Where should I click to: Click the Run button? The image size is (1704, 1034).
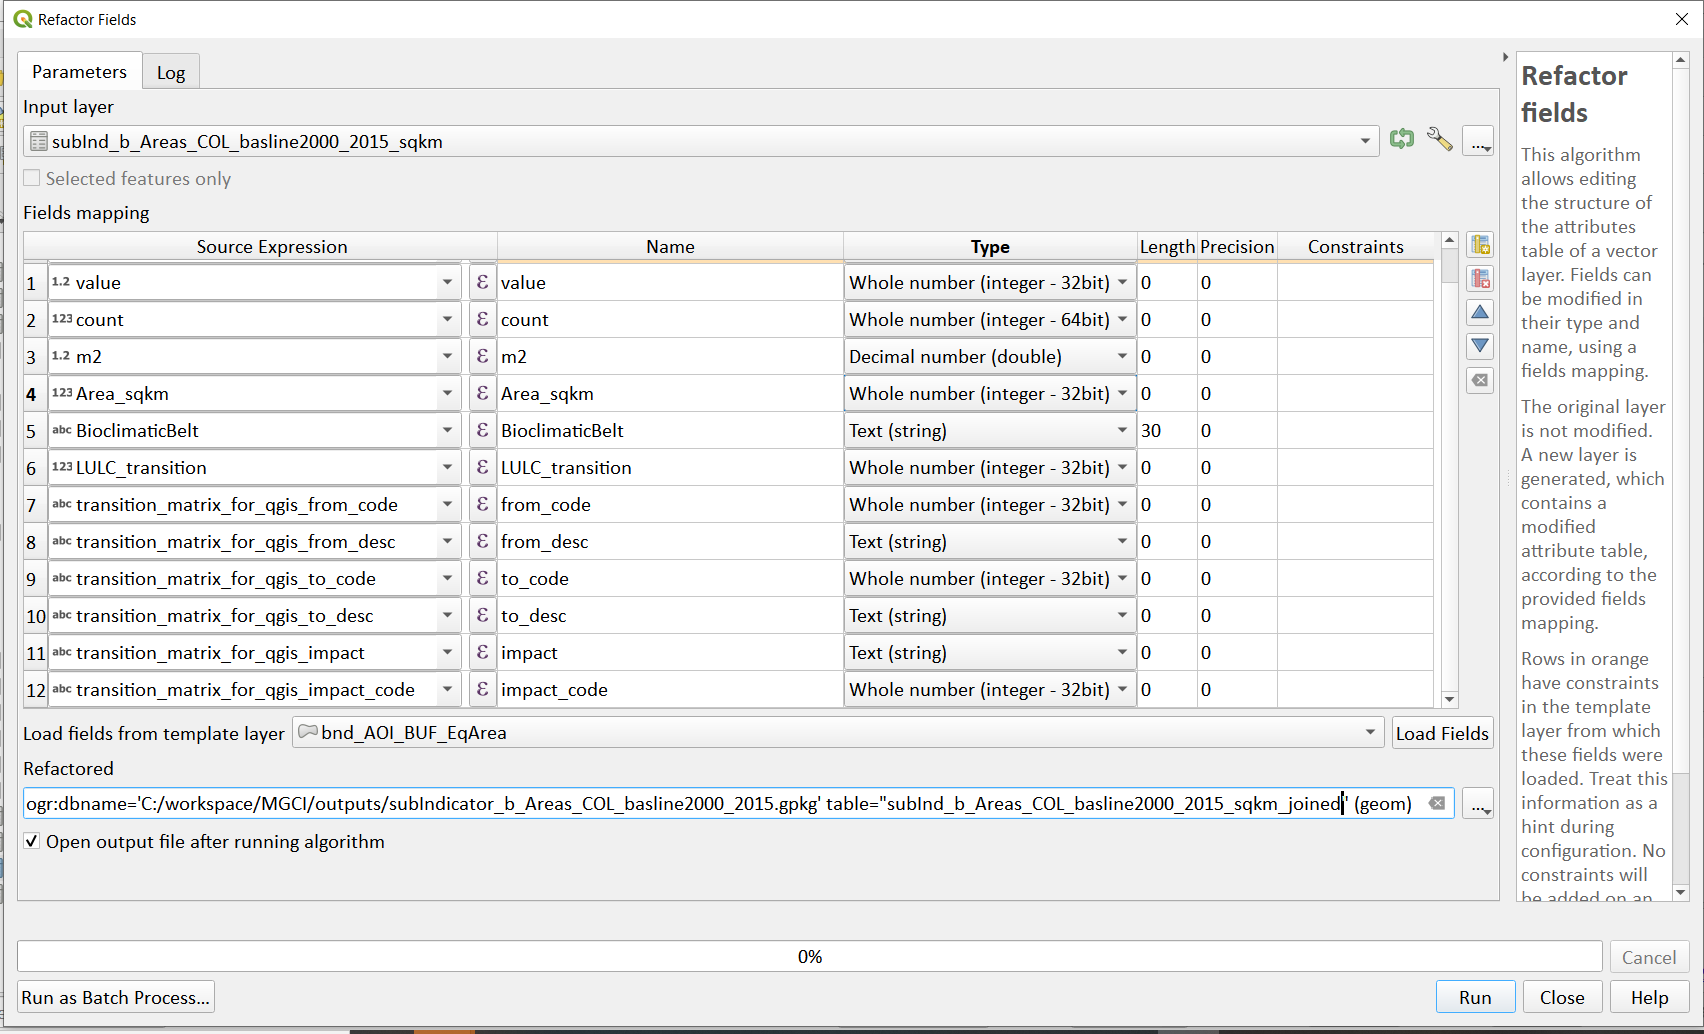[x=1475, y=997]
